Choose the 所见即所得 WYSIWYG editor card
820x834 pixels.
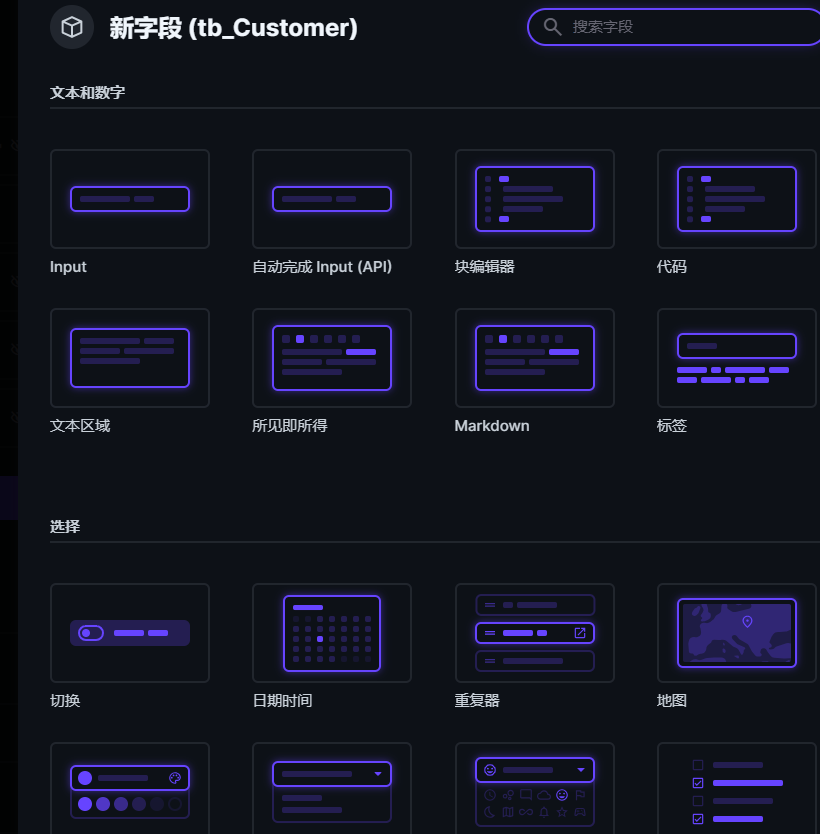pyautogui.click(x=332, y=358)
